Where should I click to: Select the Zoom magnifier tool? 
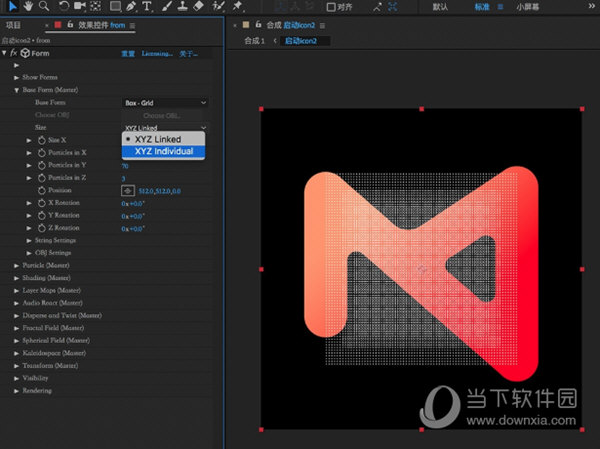(x=44, y=6)
